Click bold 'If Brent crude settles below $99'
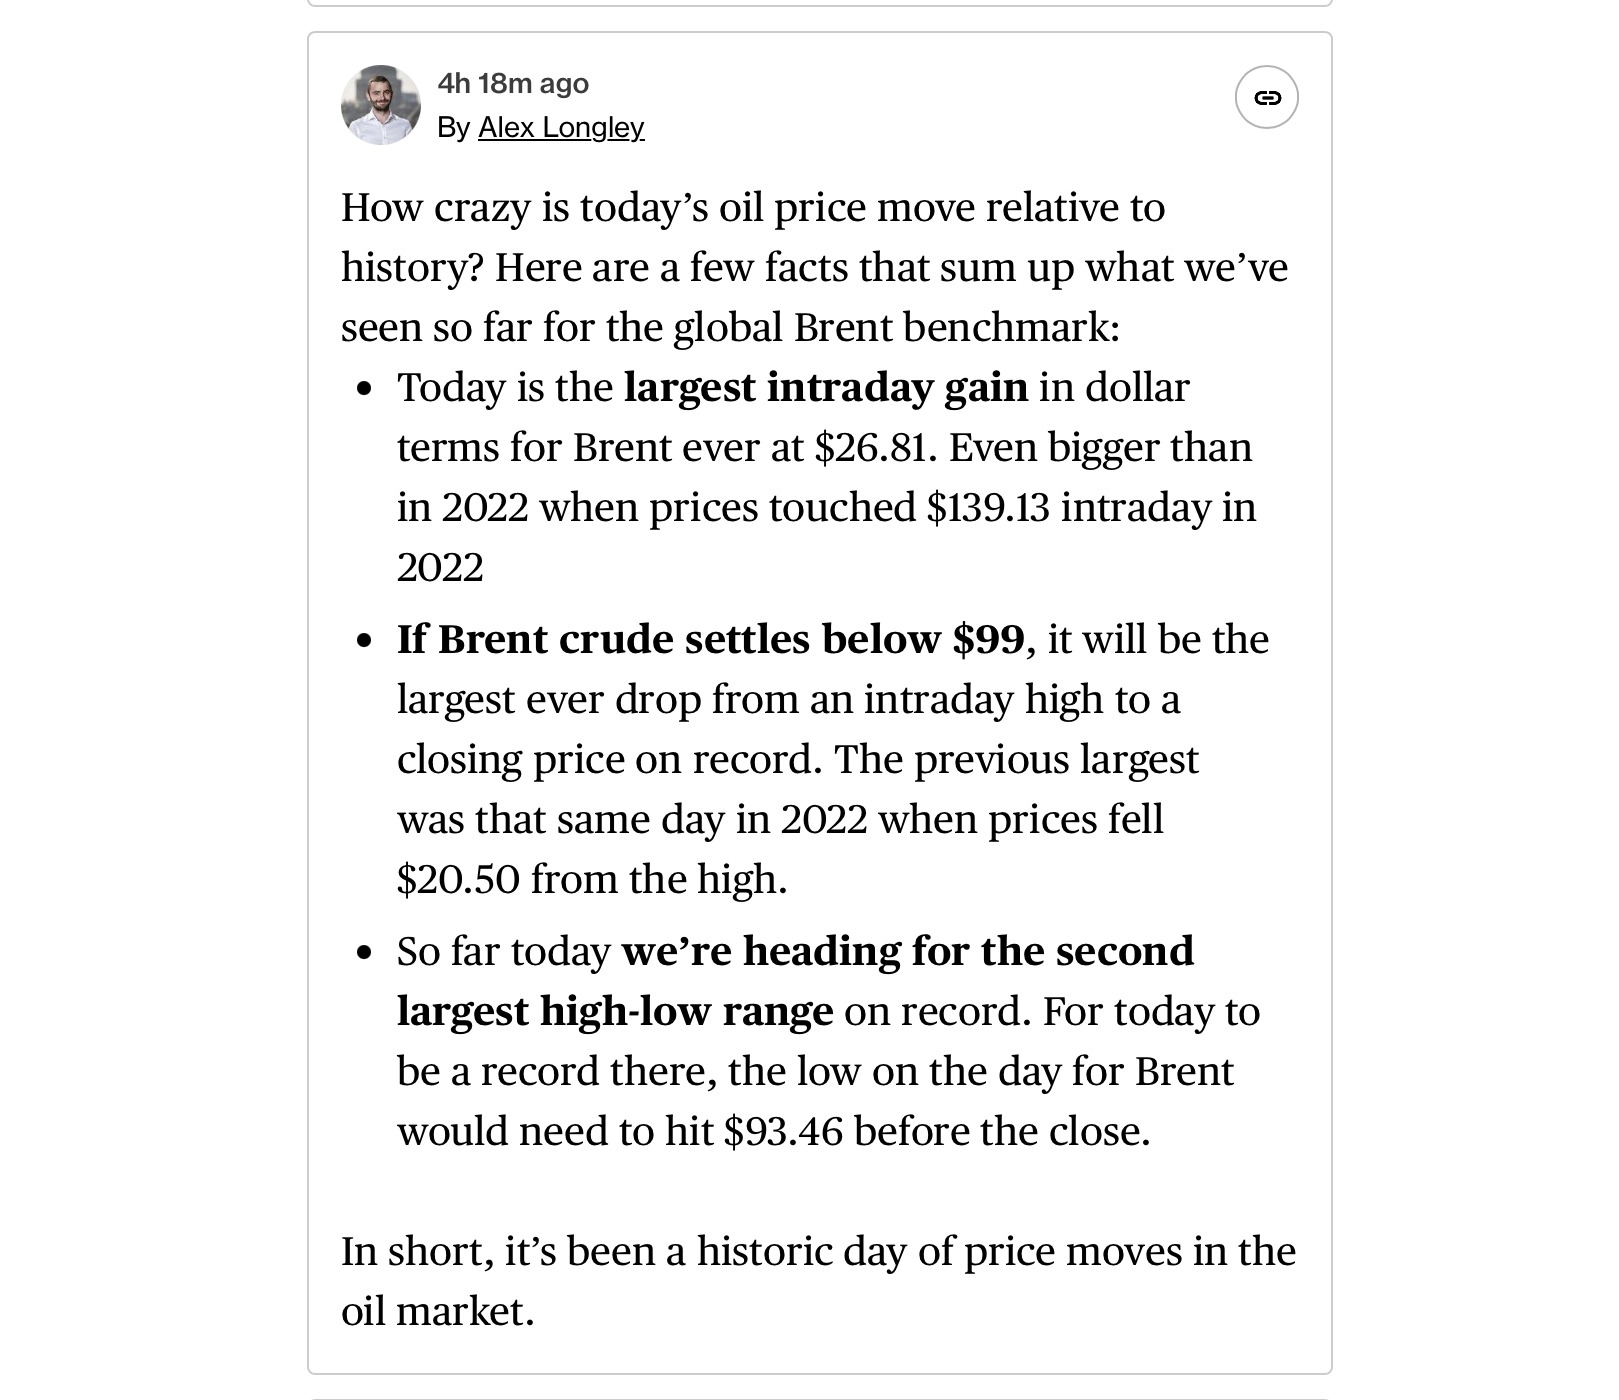 [710, 639]
